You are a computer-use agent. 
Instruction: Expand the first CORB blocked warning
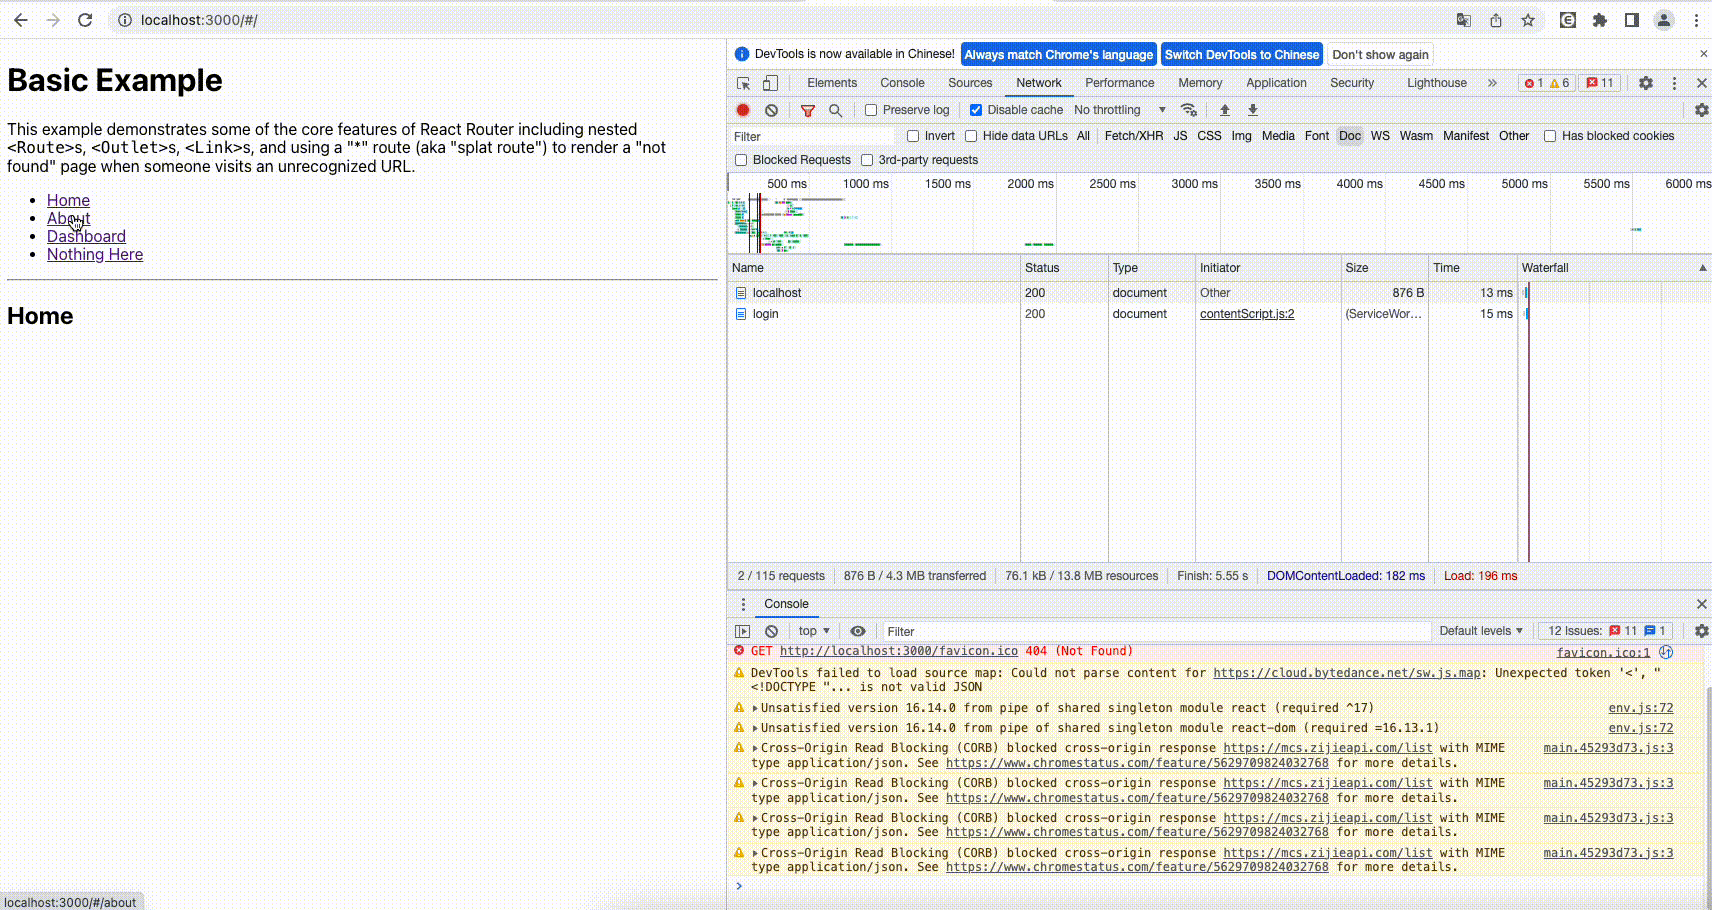coord(755,748)
